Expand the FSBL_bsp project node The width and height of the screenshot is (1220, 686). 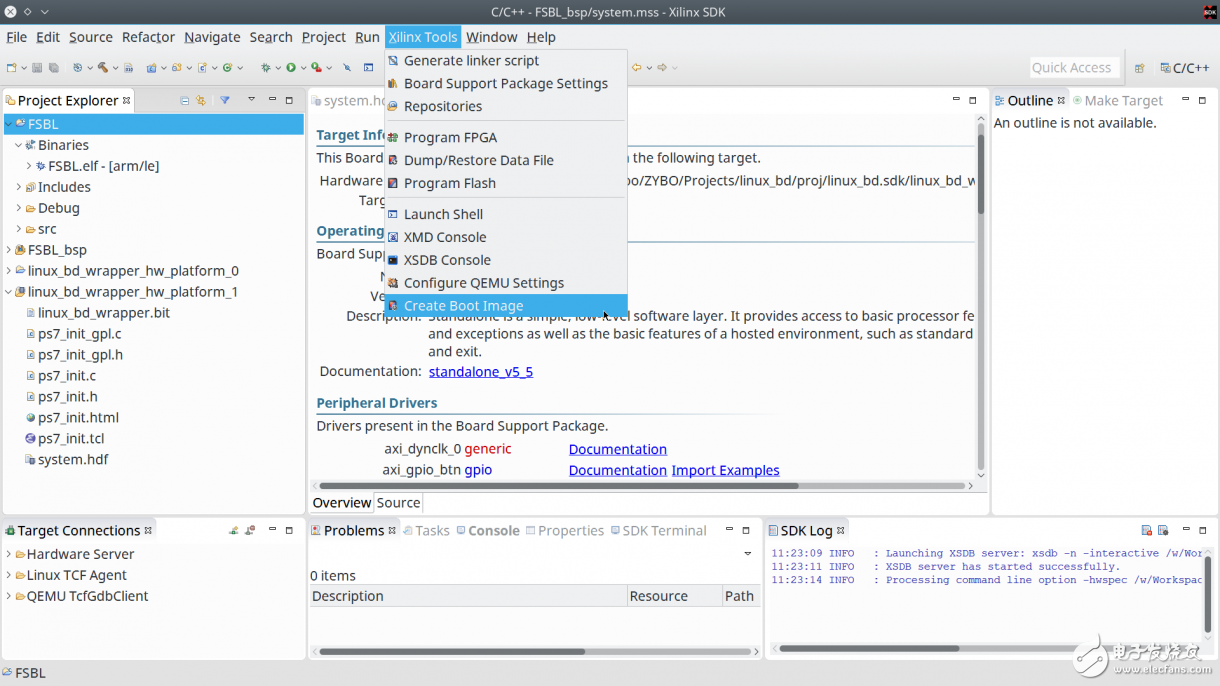9,250
